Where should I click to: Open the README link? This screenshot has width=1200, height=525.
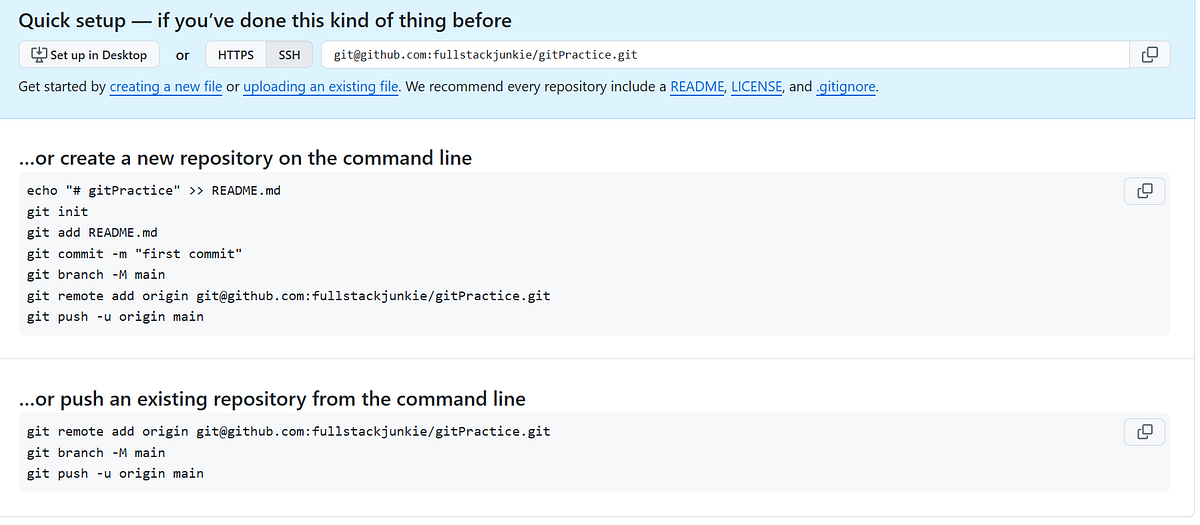pyautogui.click(x=697, y=87)
